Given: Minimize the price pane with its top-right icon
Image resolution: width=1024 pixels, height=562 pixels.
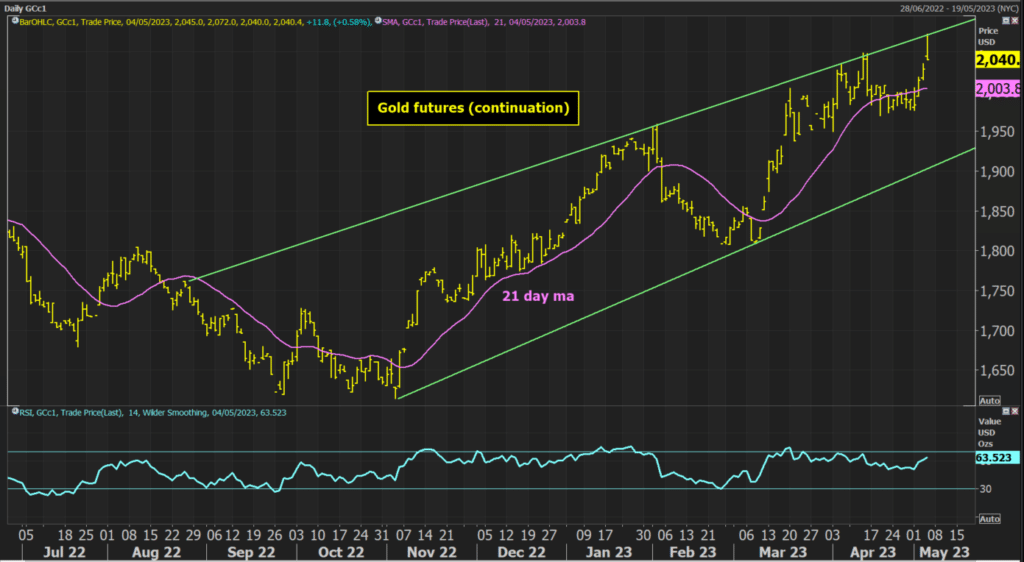Looking at the screenshot, I should pos(1005,20).
